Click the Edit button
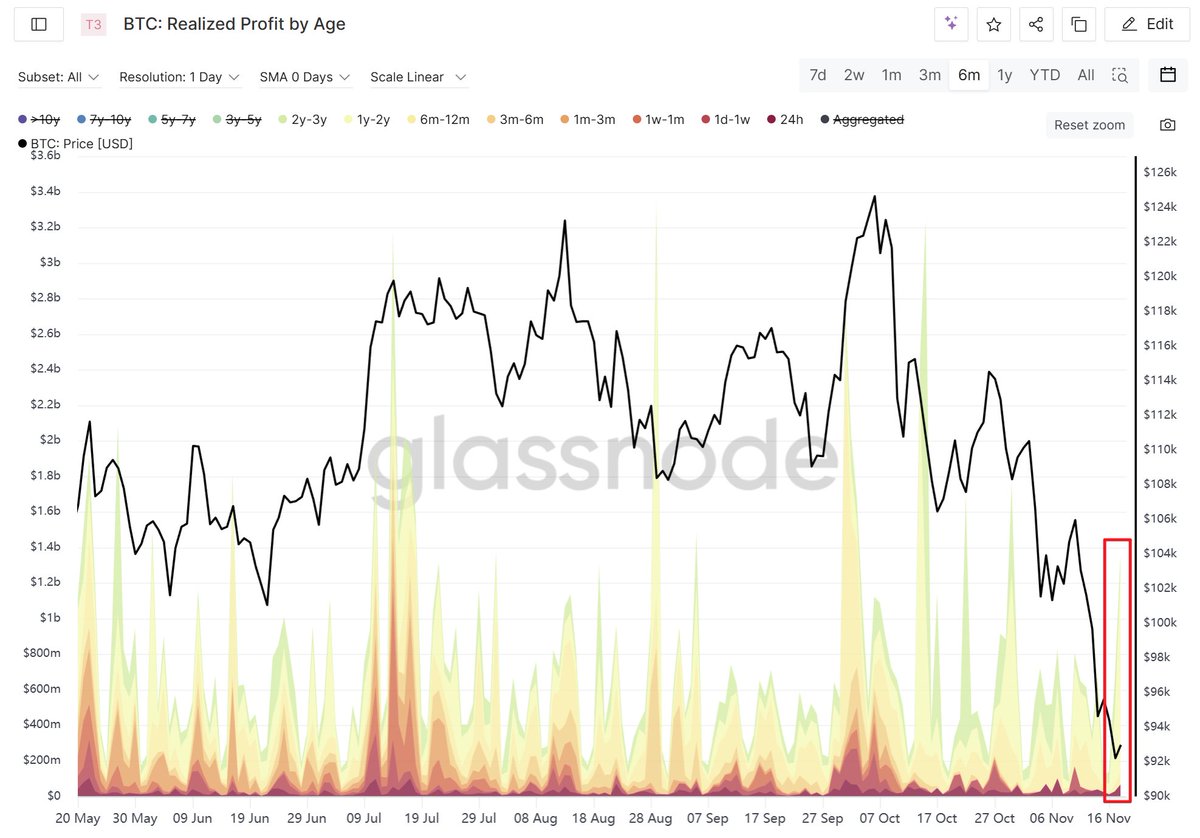Screen dimensions: 1200x838 click(1146, 24)
